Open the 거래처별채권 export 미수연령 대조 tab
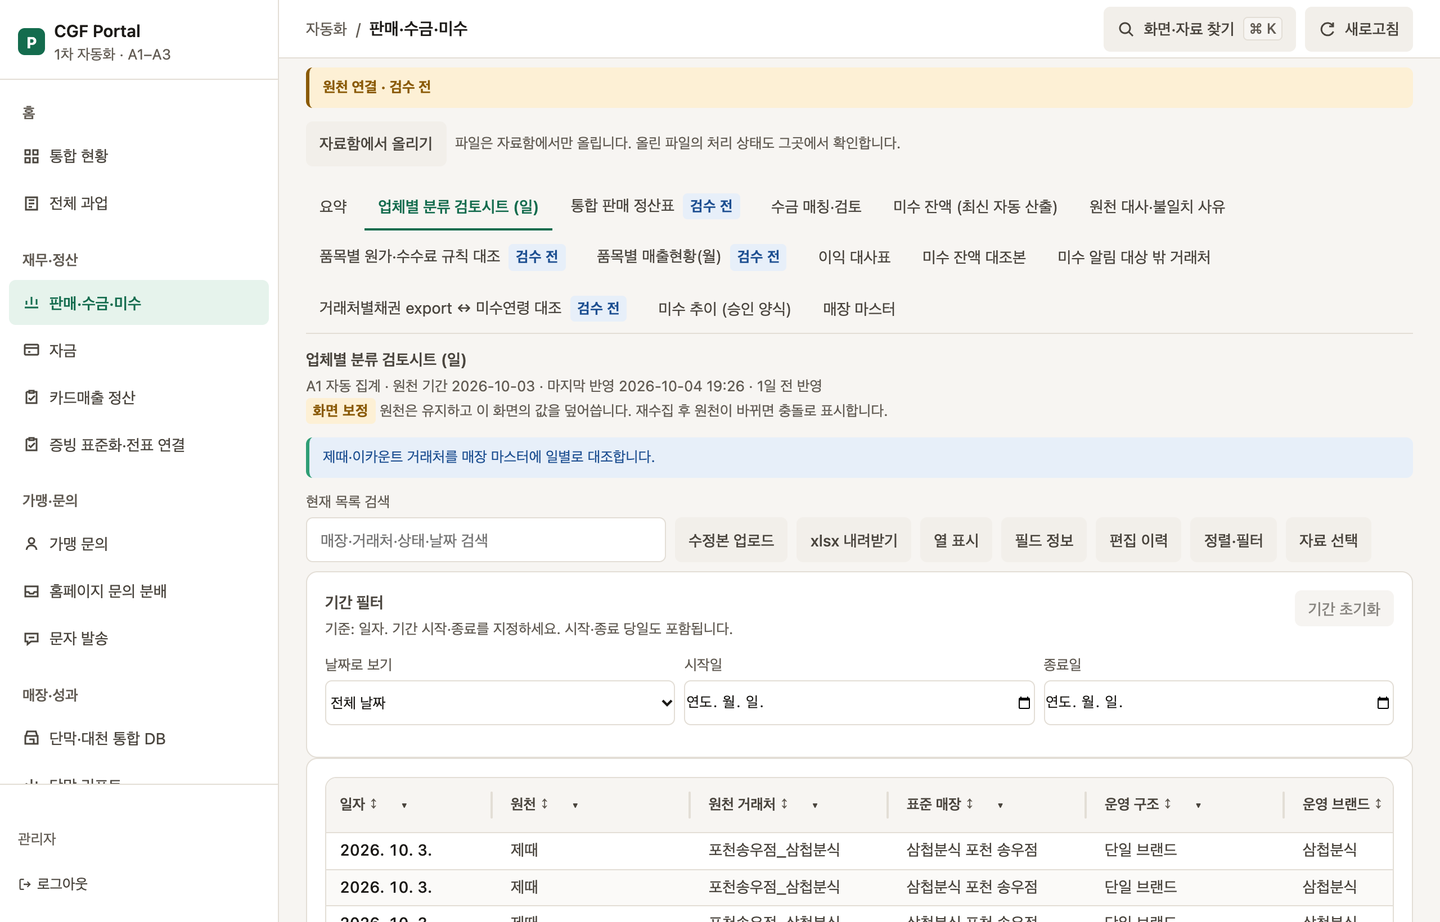The width and height of the screenshot is (1440, 922). pyautogui.click(x=472, y=308)
